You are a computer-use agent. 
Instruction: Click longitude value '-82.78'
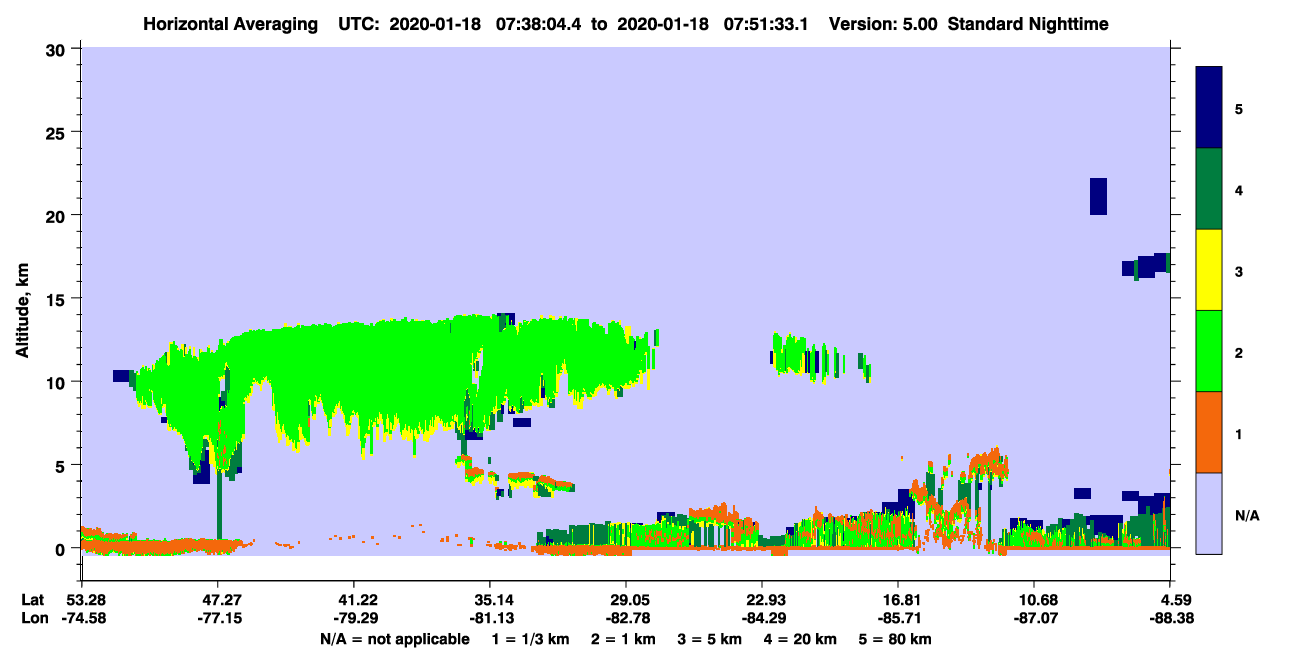(x=626, y=619)
